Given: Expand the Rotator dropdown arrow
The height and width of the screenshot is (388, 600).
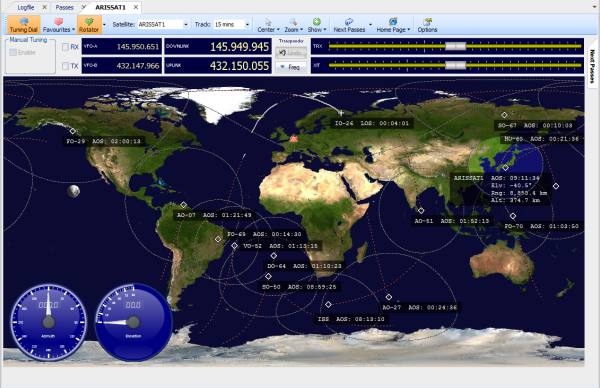Looking at the screenshot, I should pyautogui.click(x=104, y=25).
